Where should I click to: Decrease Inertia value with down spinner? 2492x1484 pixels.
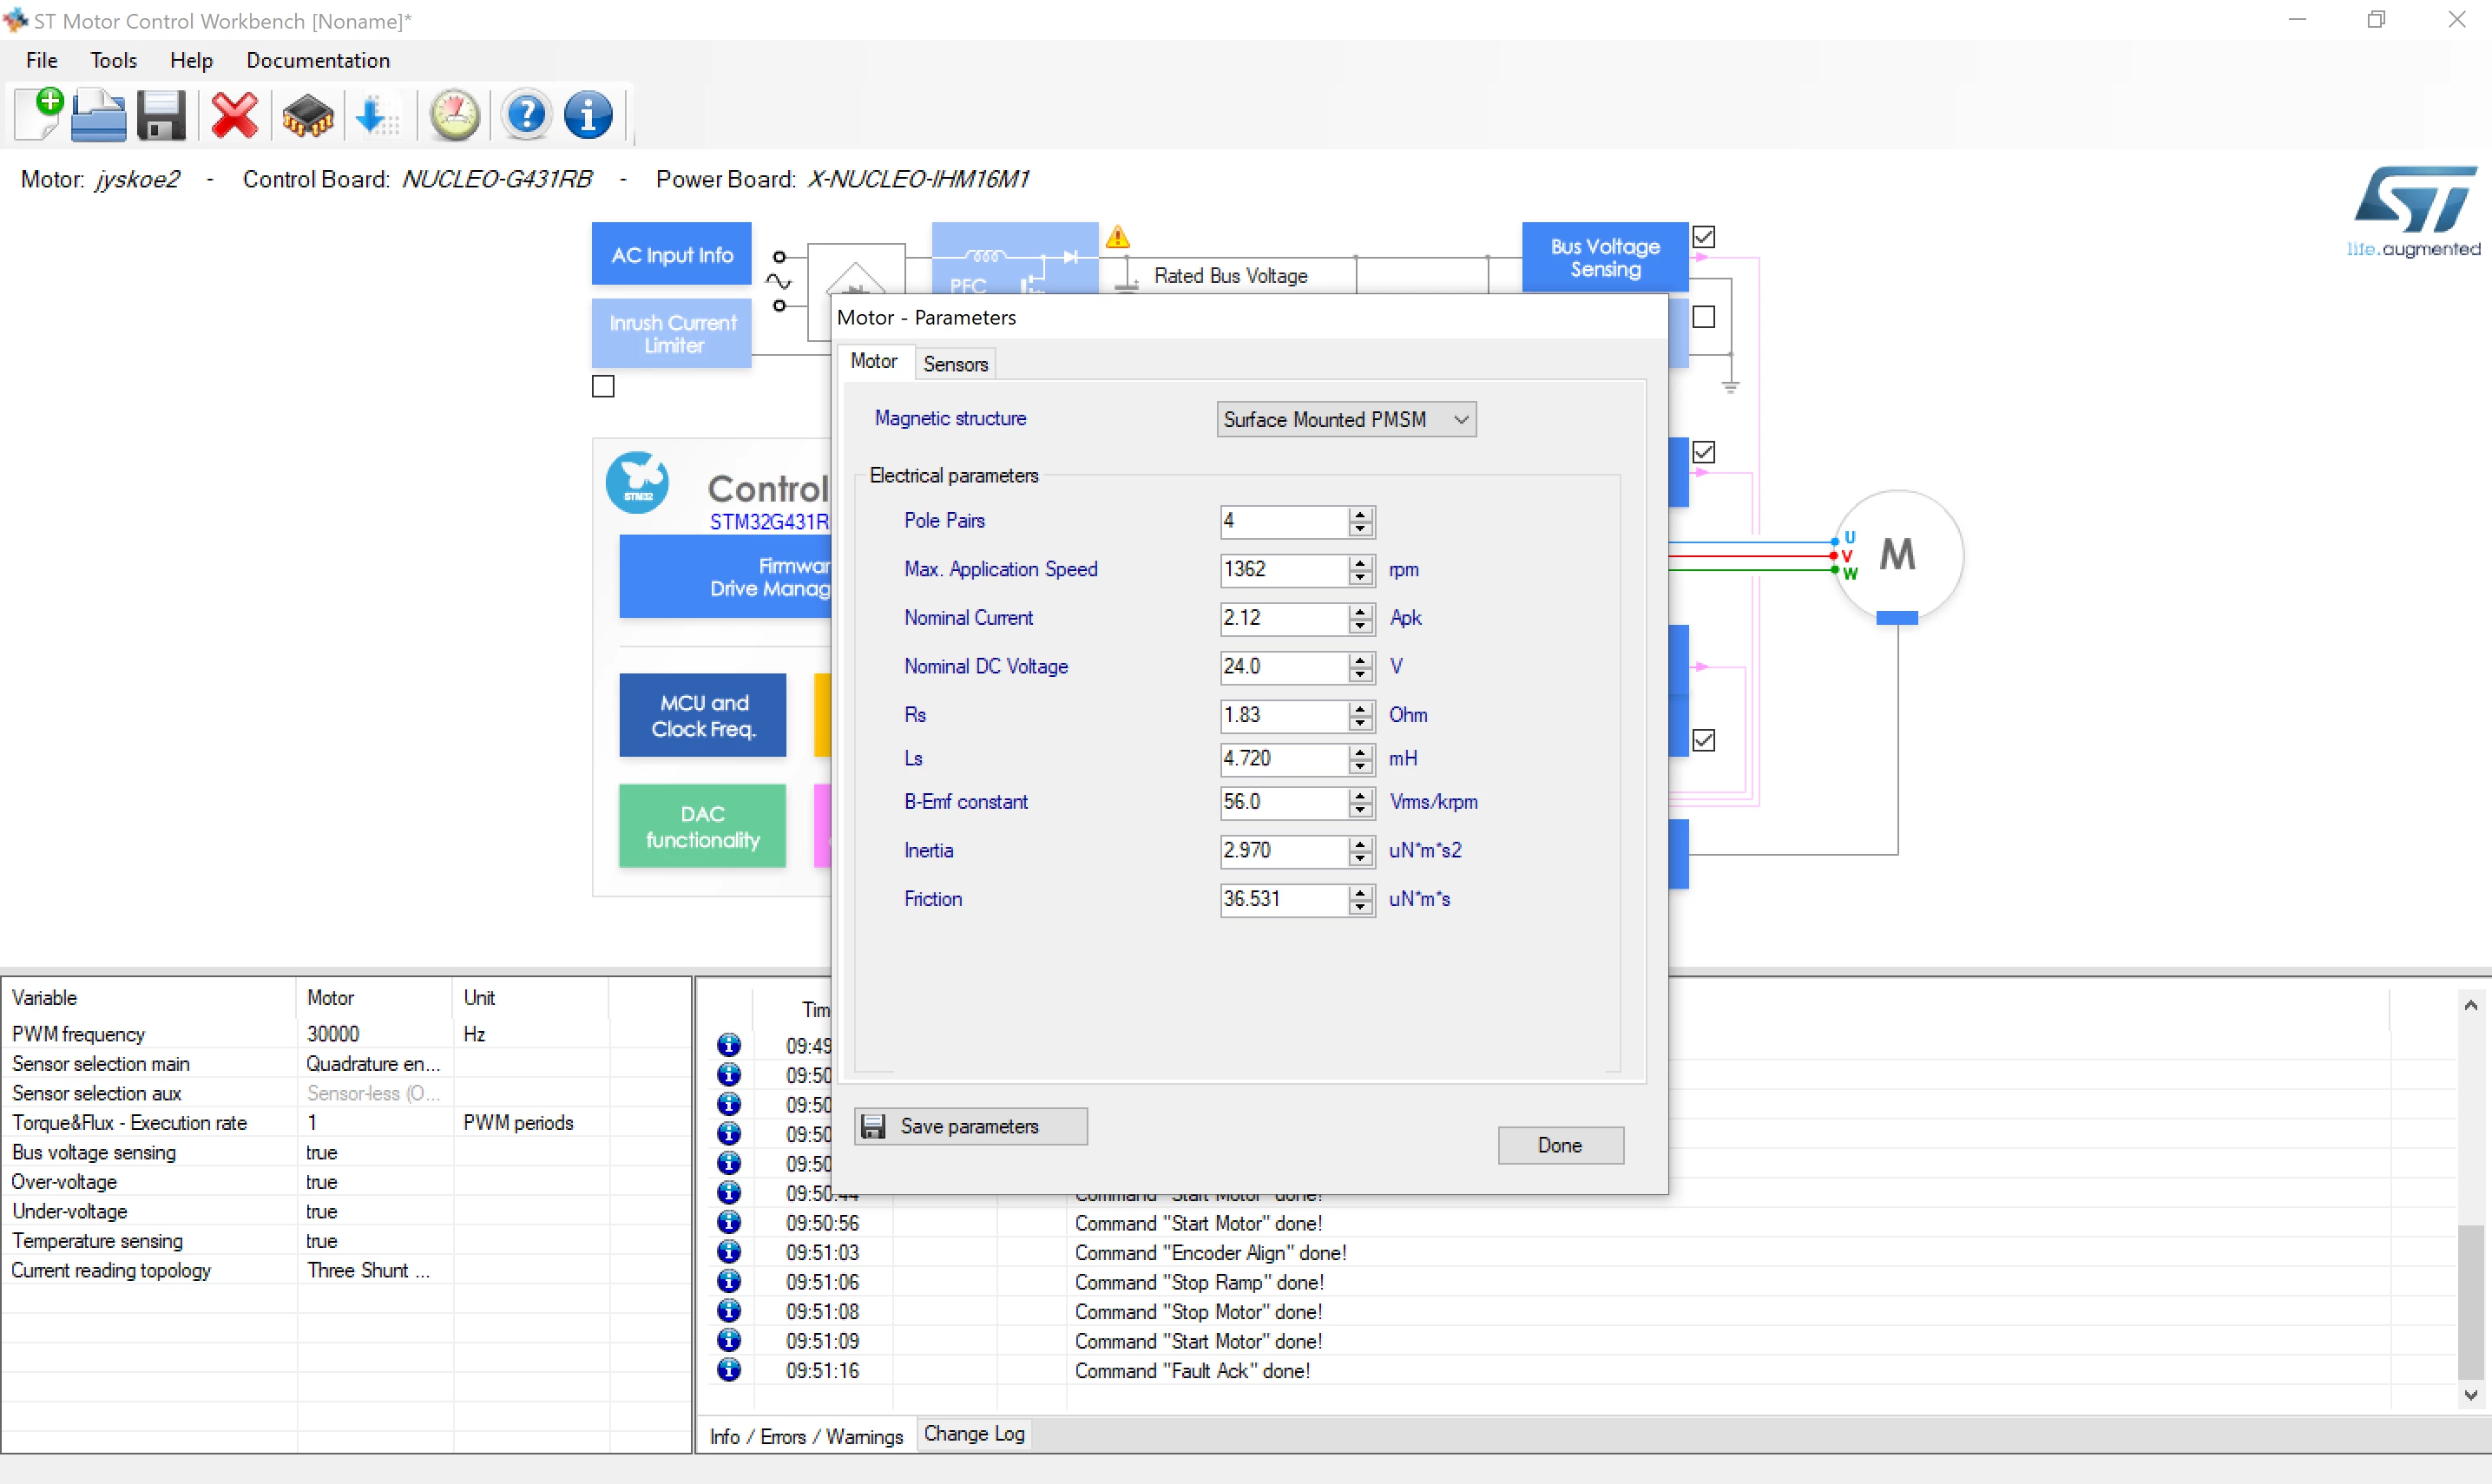click(x=1360, y=858)
